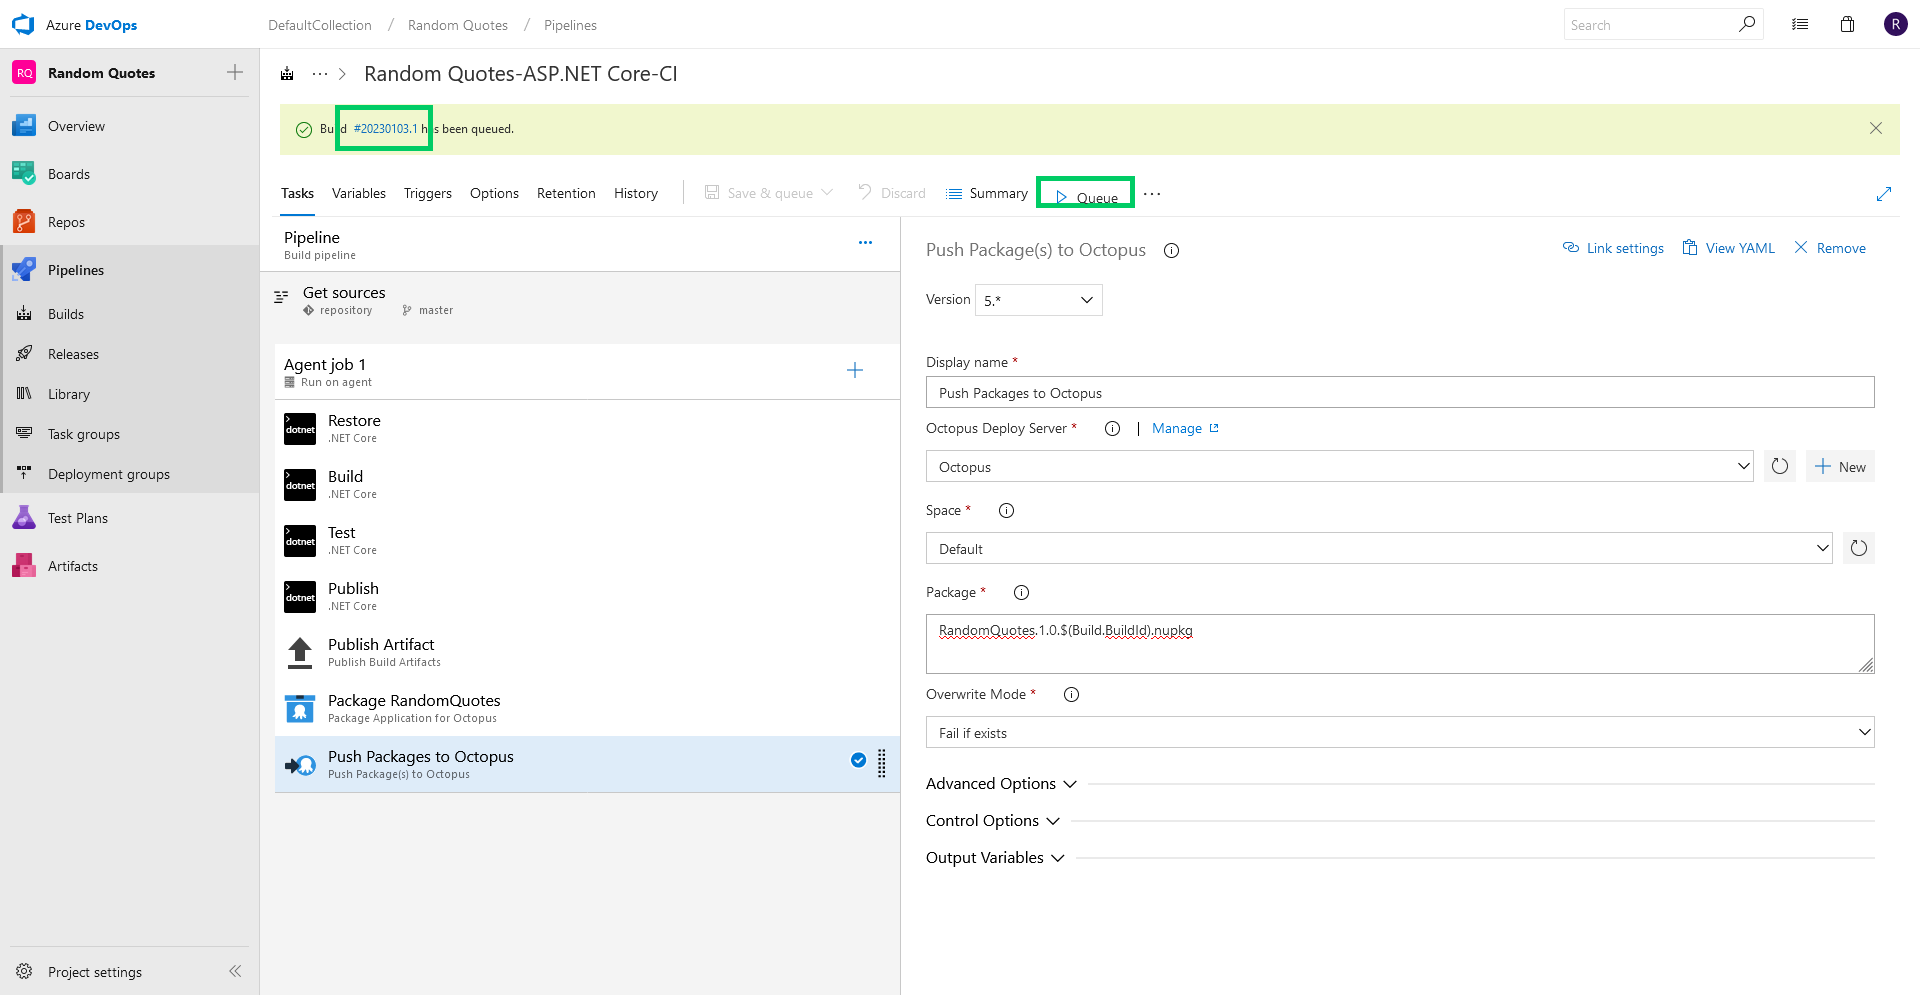Open the work items list icon in header

click(1800, 25)
